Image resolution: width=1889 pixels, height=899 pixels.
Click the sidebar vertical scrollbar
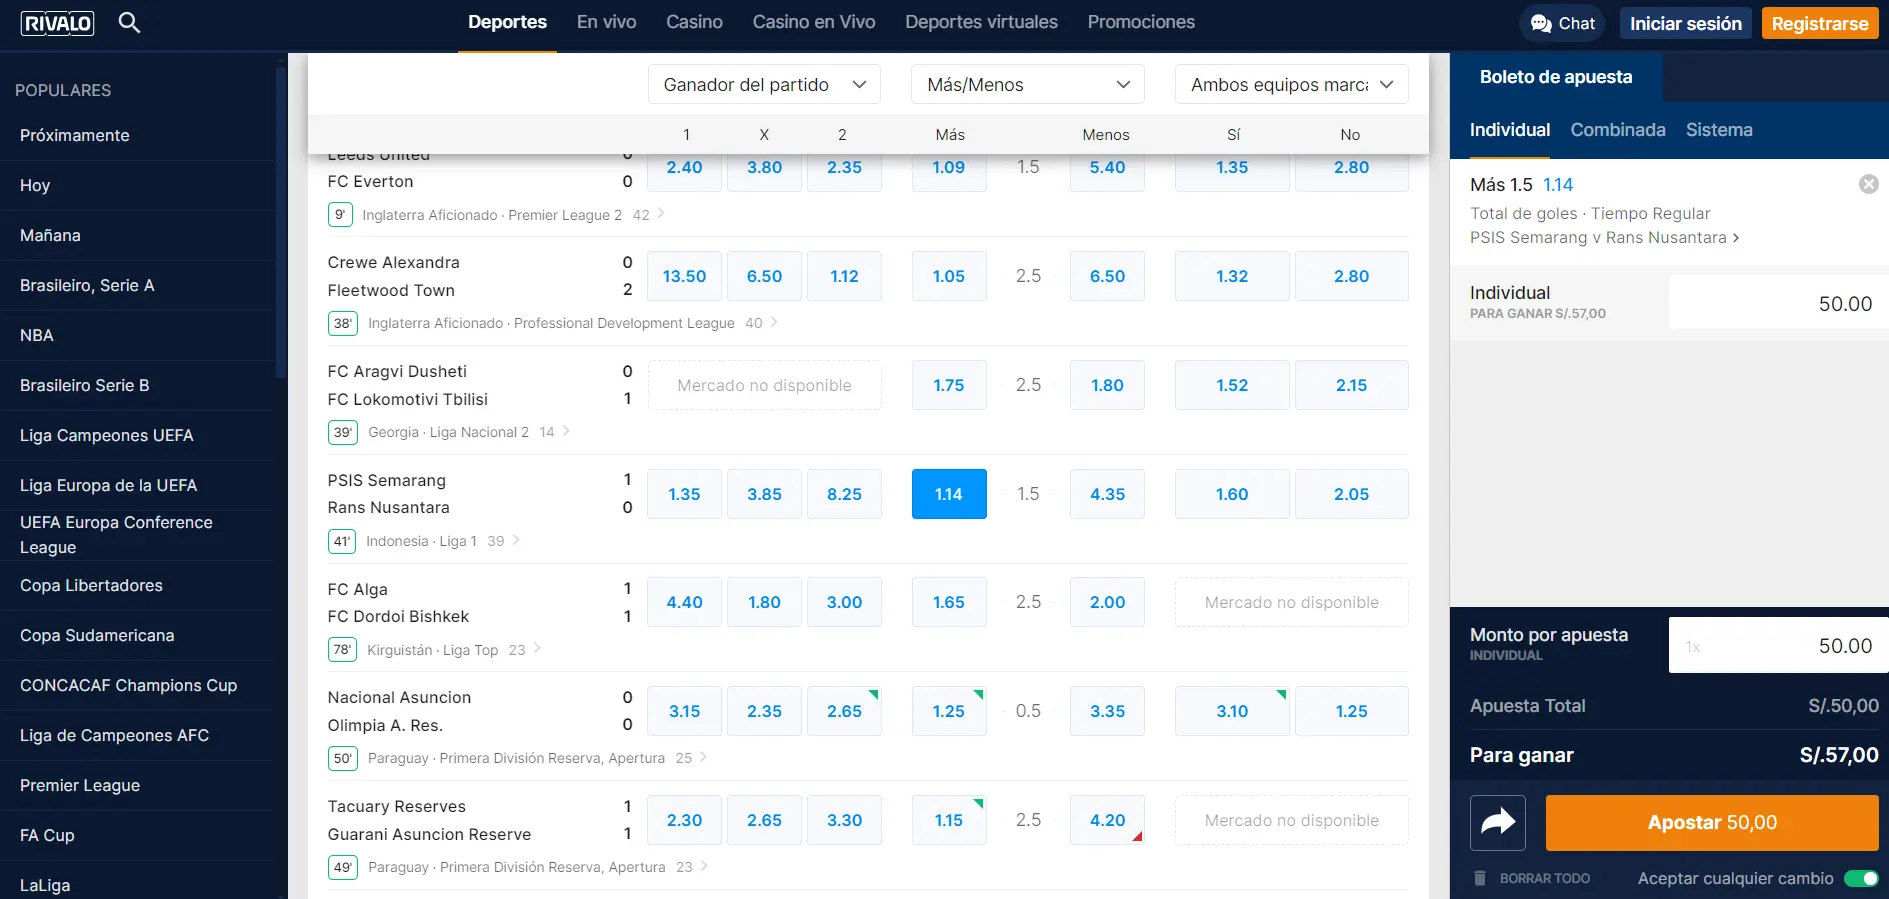[x=281, y=220]
